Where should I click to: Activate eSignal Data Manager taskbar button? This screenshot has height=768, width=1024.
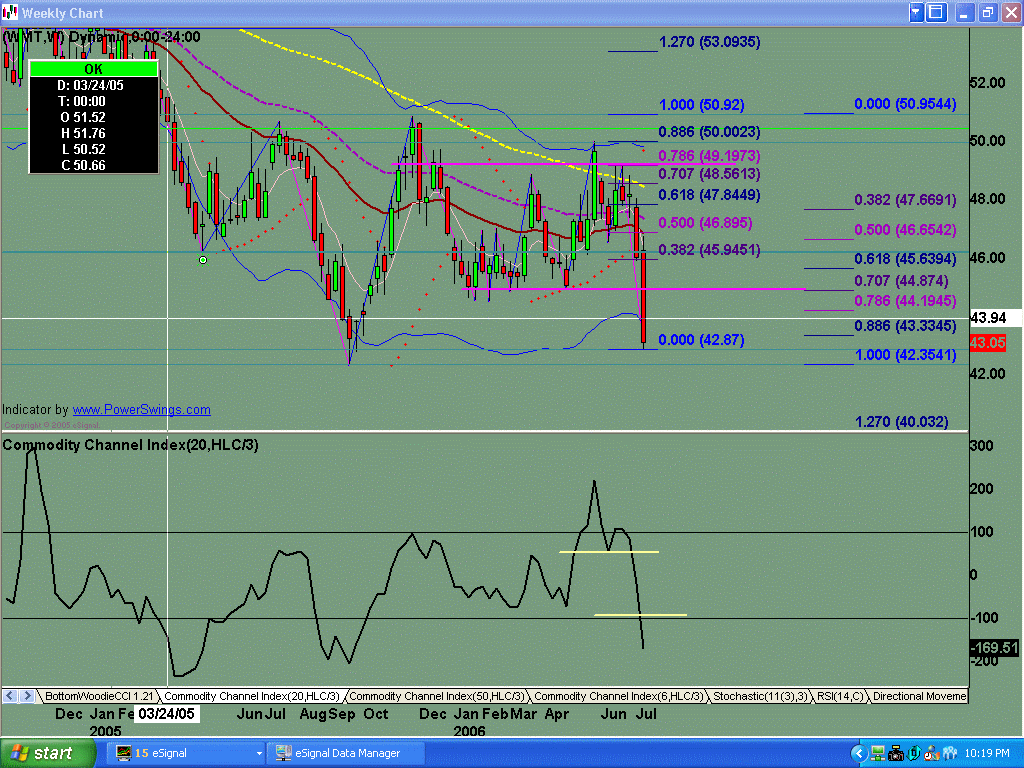click(x=346, y=753)
